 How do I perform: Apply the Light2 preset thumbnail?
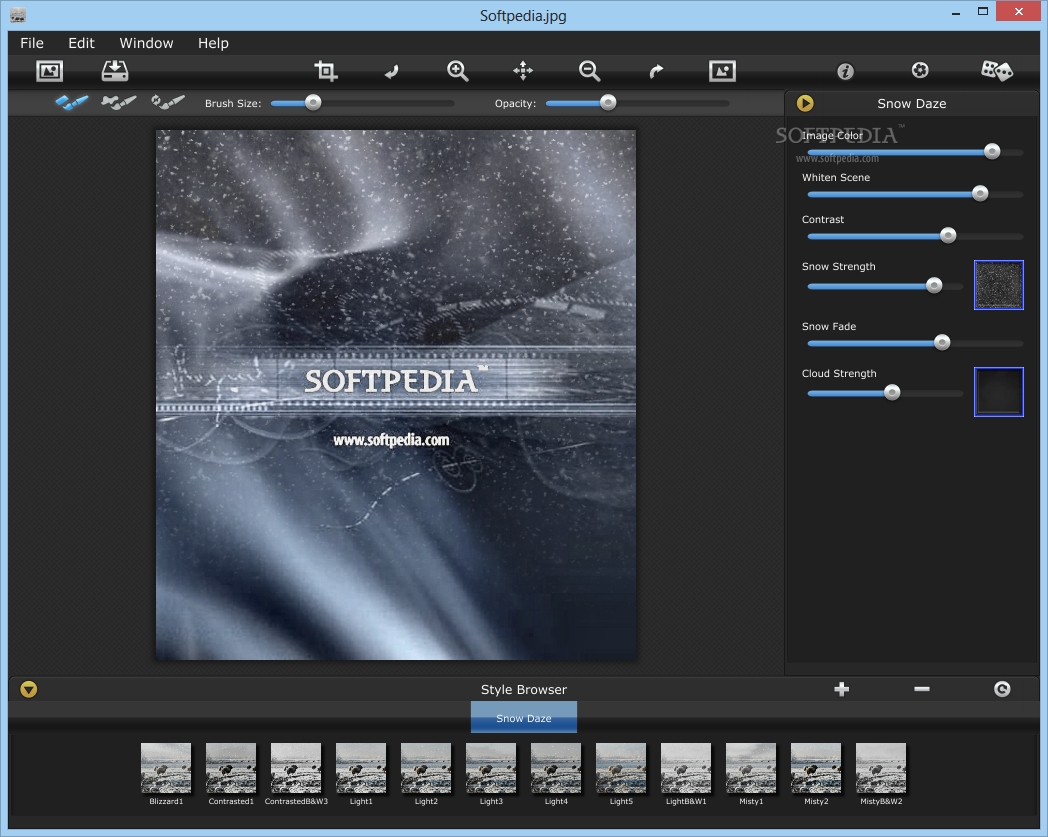point(426,768)
